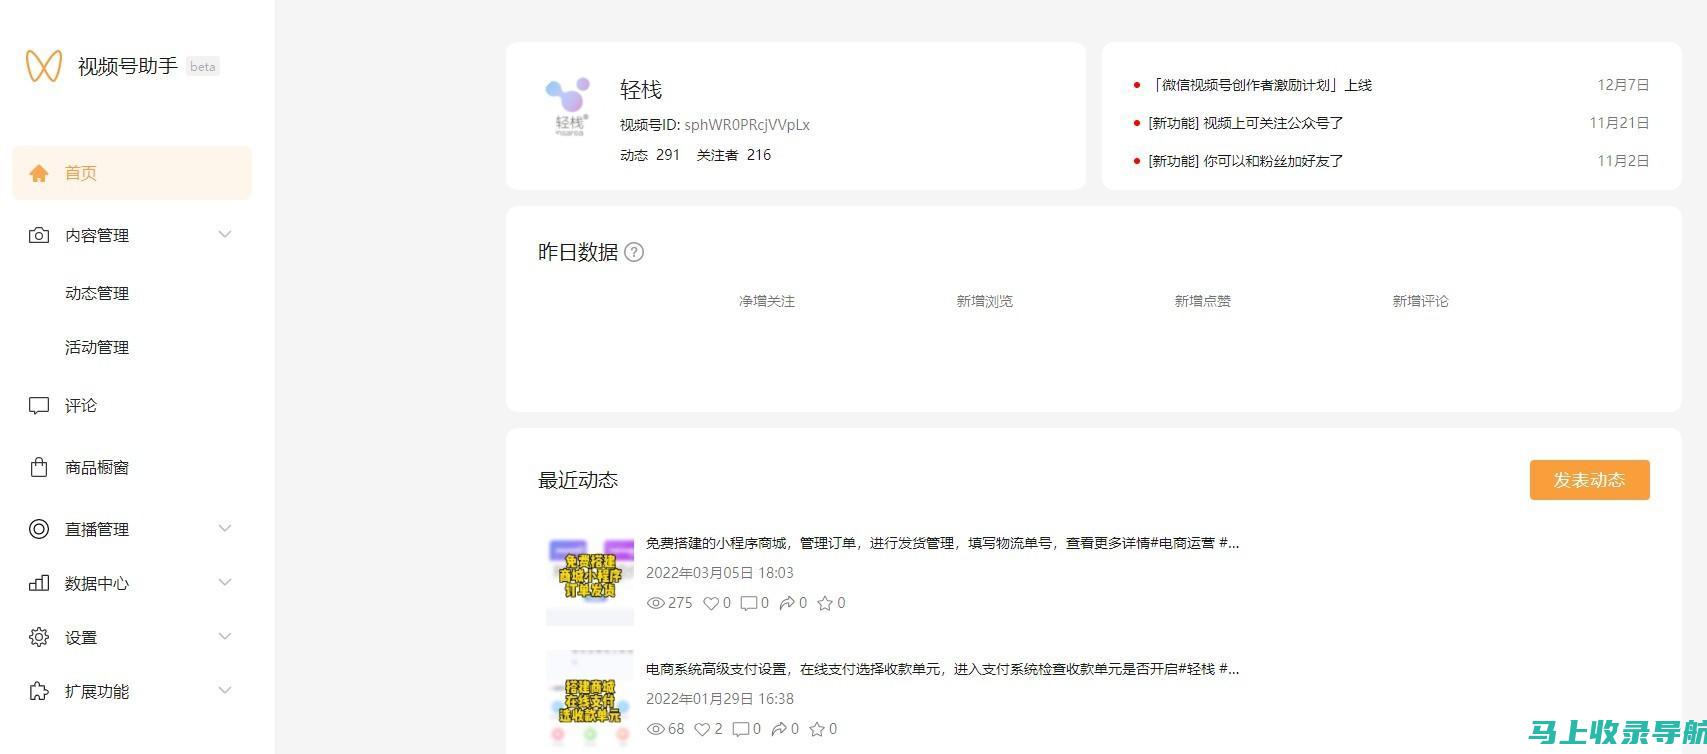This screenshot has width=1707, height=754.
Task: Click the share arrow icon on the 2022年01月29日 post
Action: tap(779, 729)
